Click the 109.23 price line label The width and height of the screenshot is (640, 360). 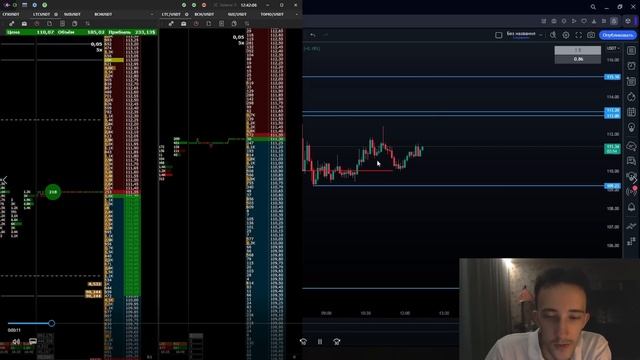[612, 186]
